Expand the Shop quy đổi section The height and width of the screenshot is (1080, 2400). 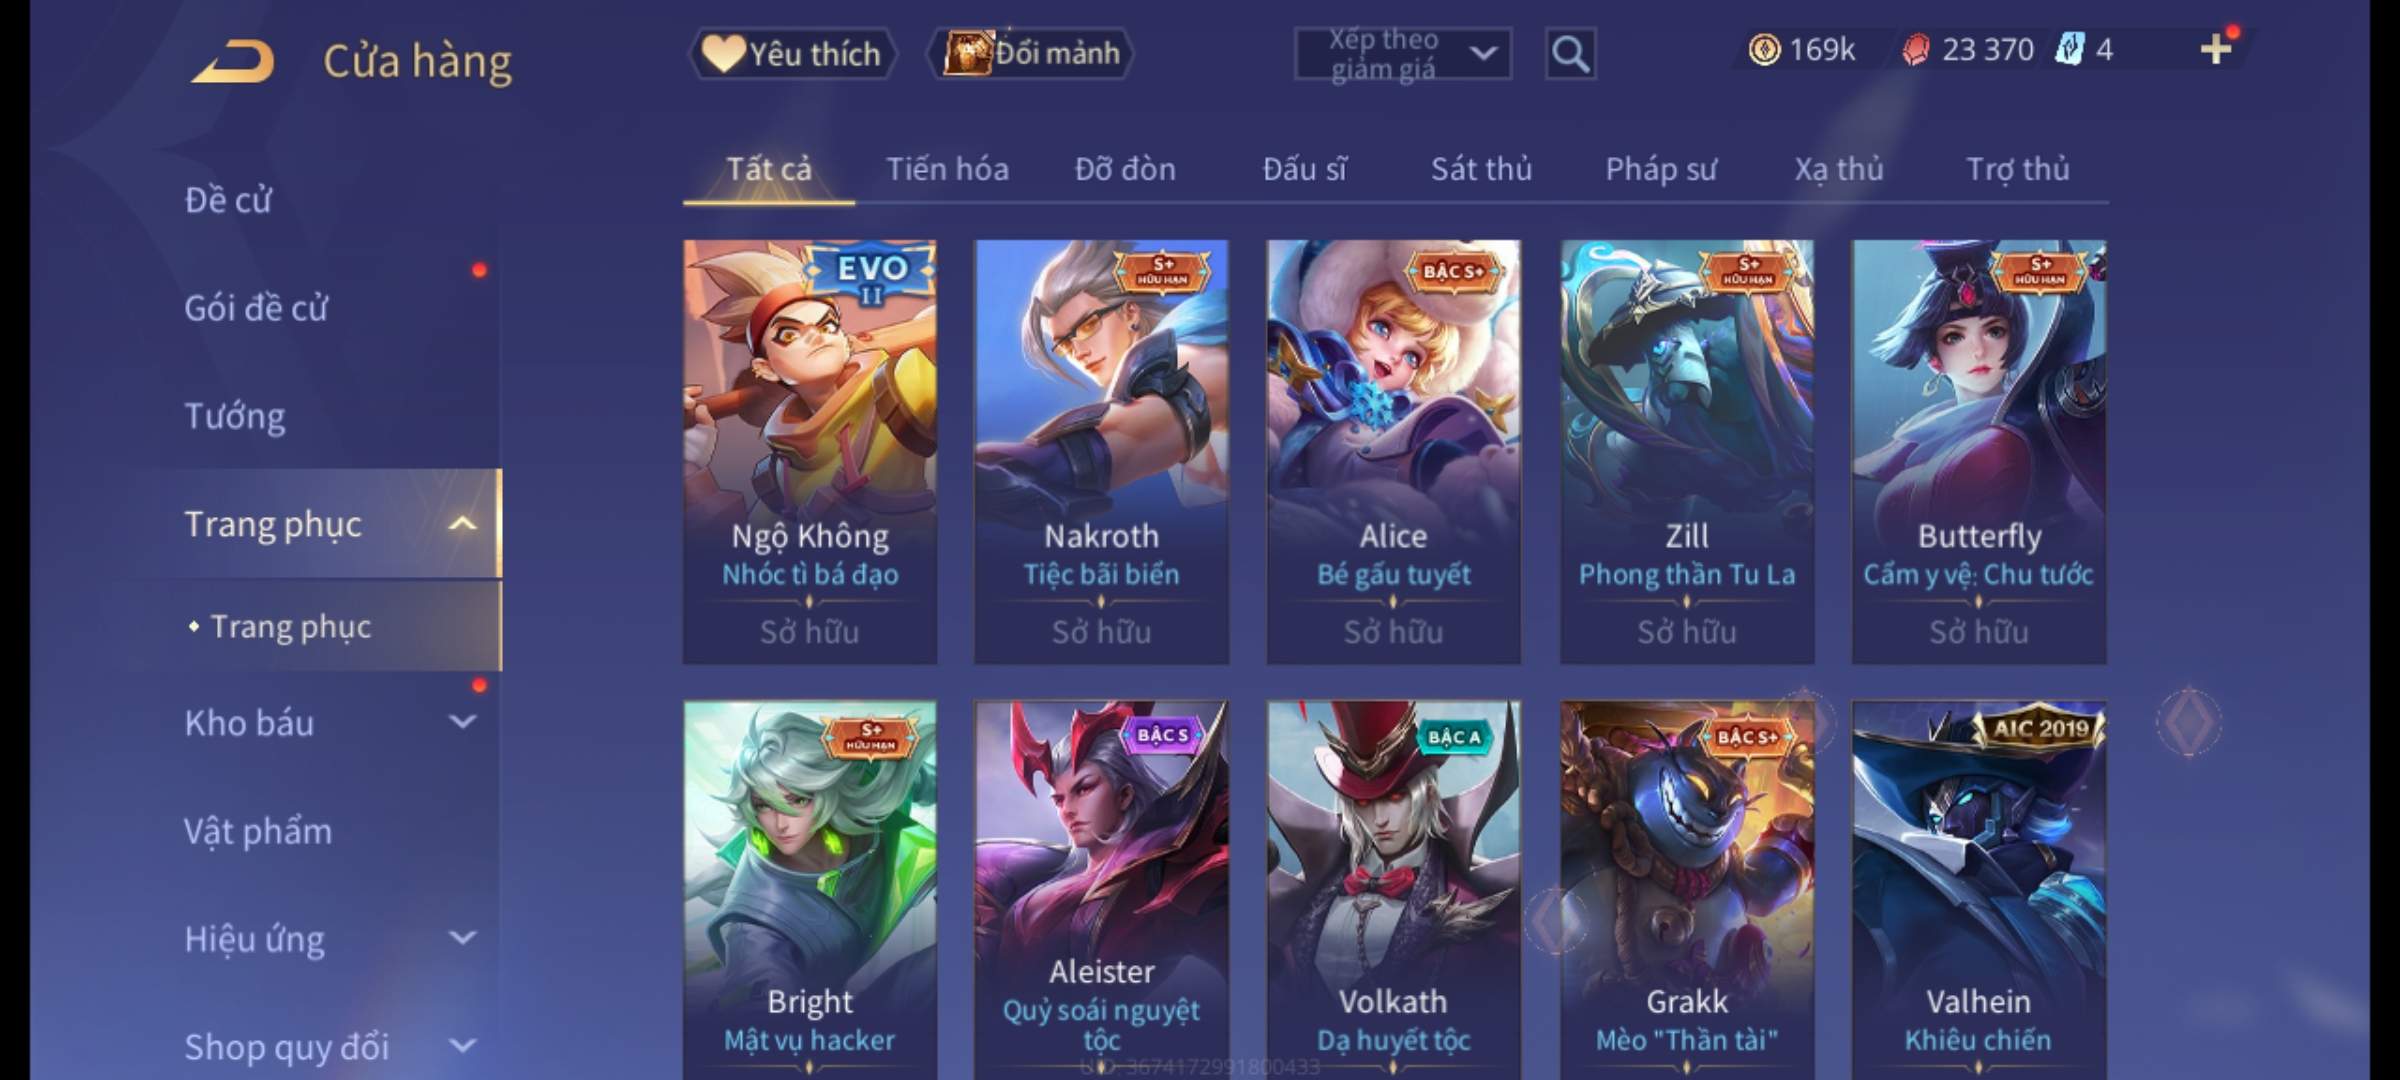coord(462,1046)
